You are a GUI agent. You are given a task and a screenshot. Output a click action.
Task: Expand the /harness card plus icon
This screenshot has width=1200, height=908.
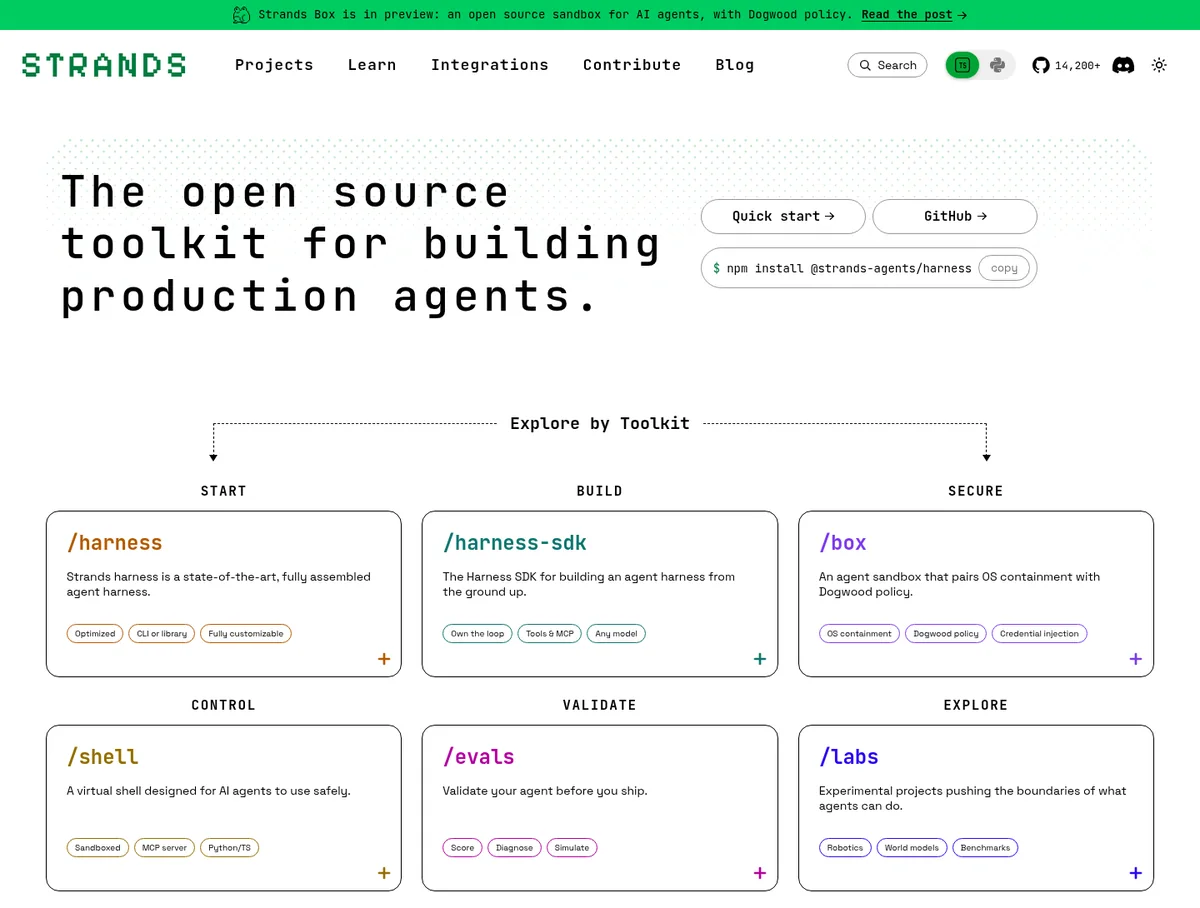point(384,659)
